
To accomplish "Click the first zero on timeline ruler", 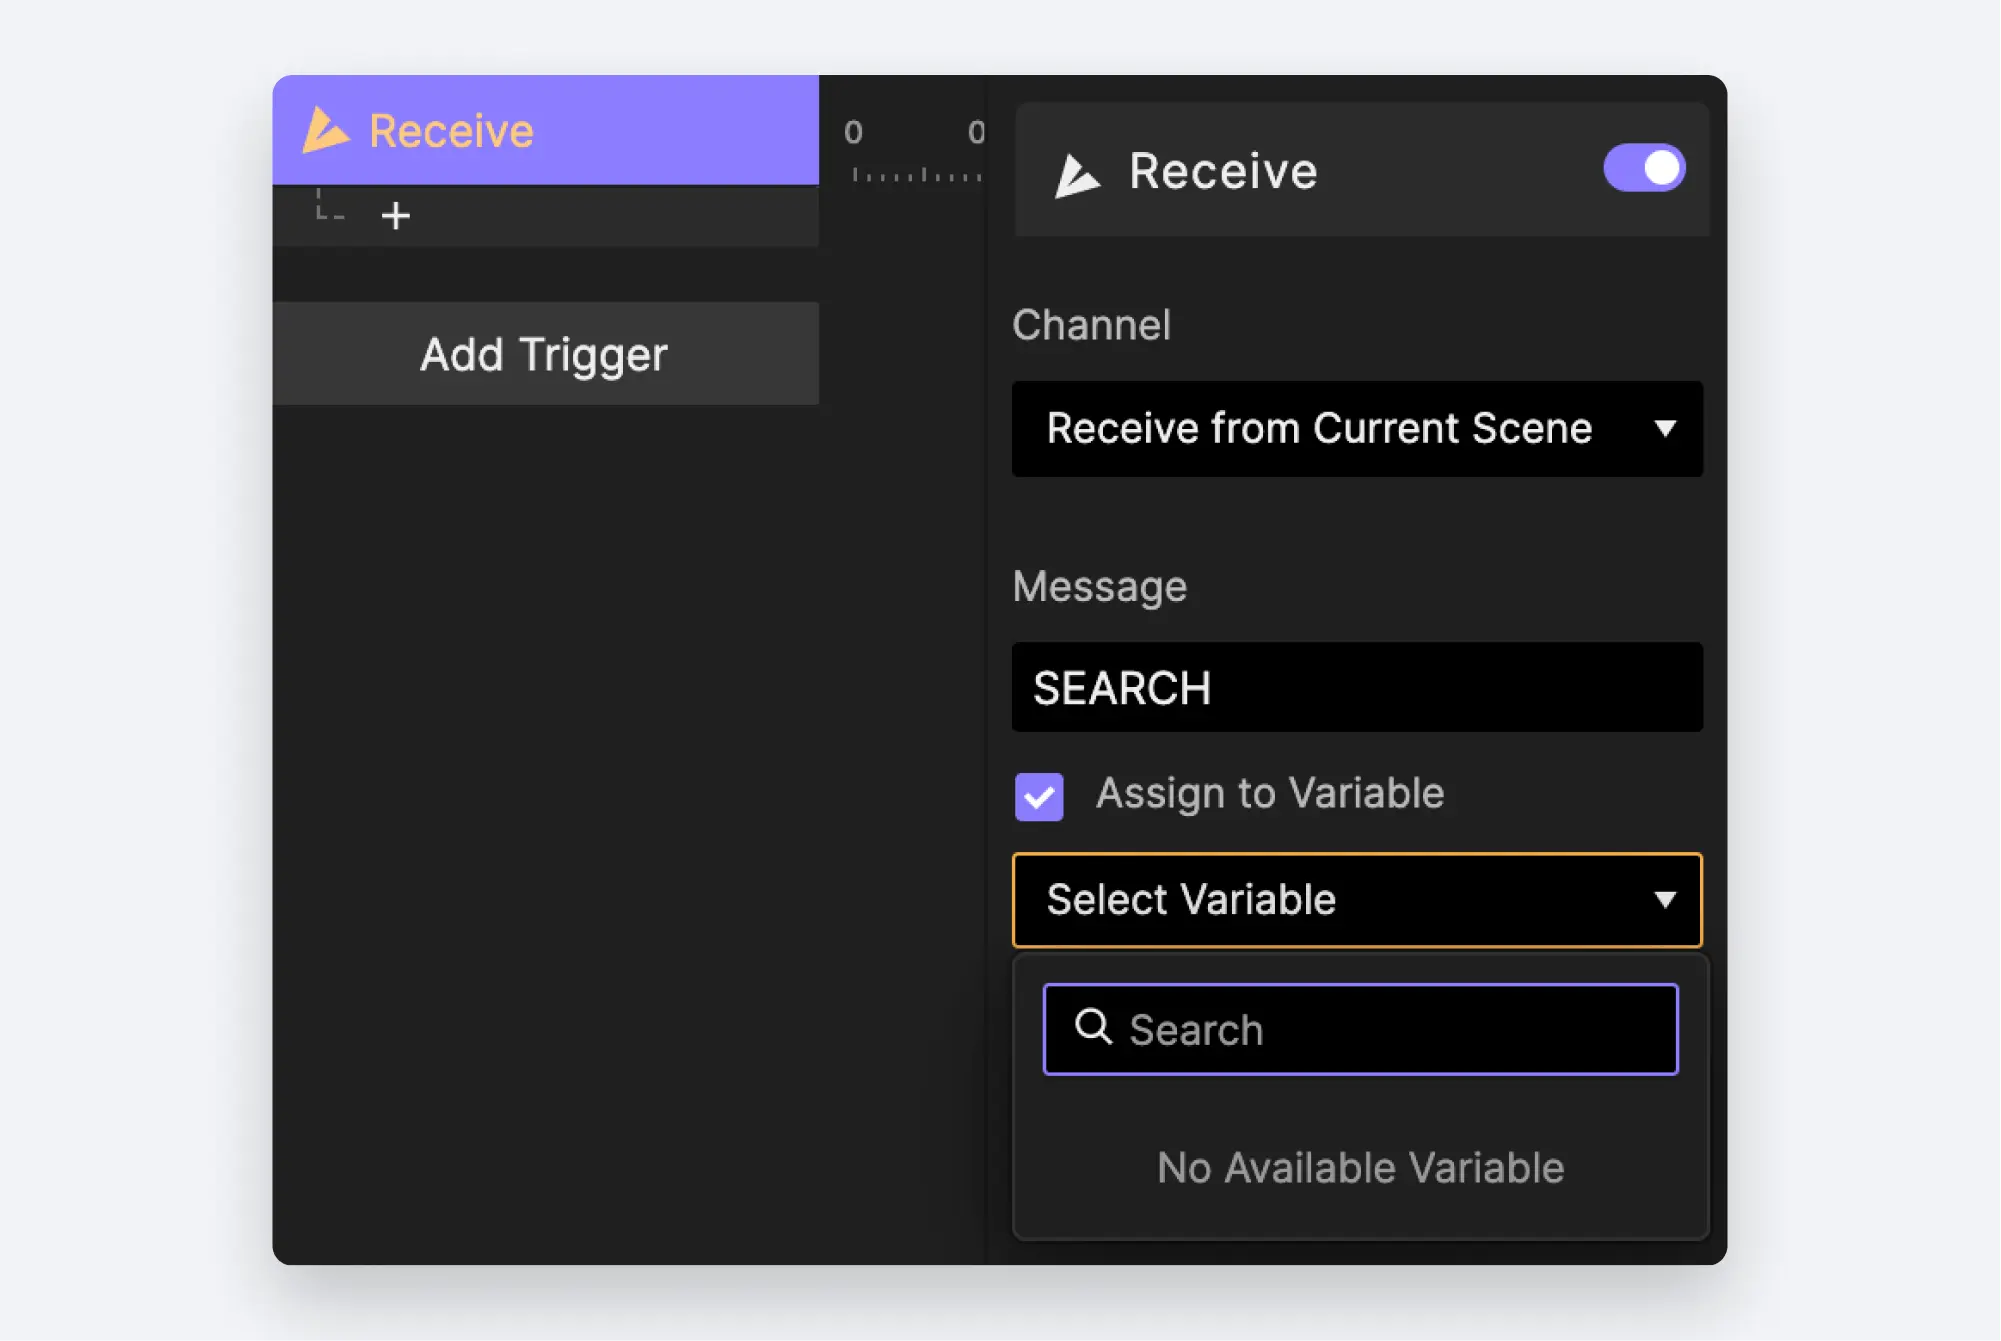I will pos(853,132).
